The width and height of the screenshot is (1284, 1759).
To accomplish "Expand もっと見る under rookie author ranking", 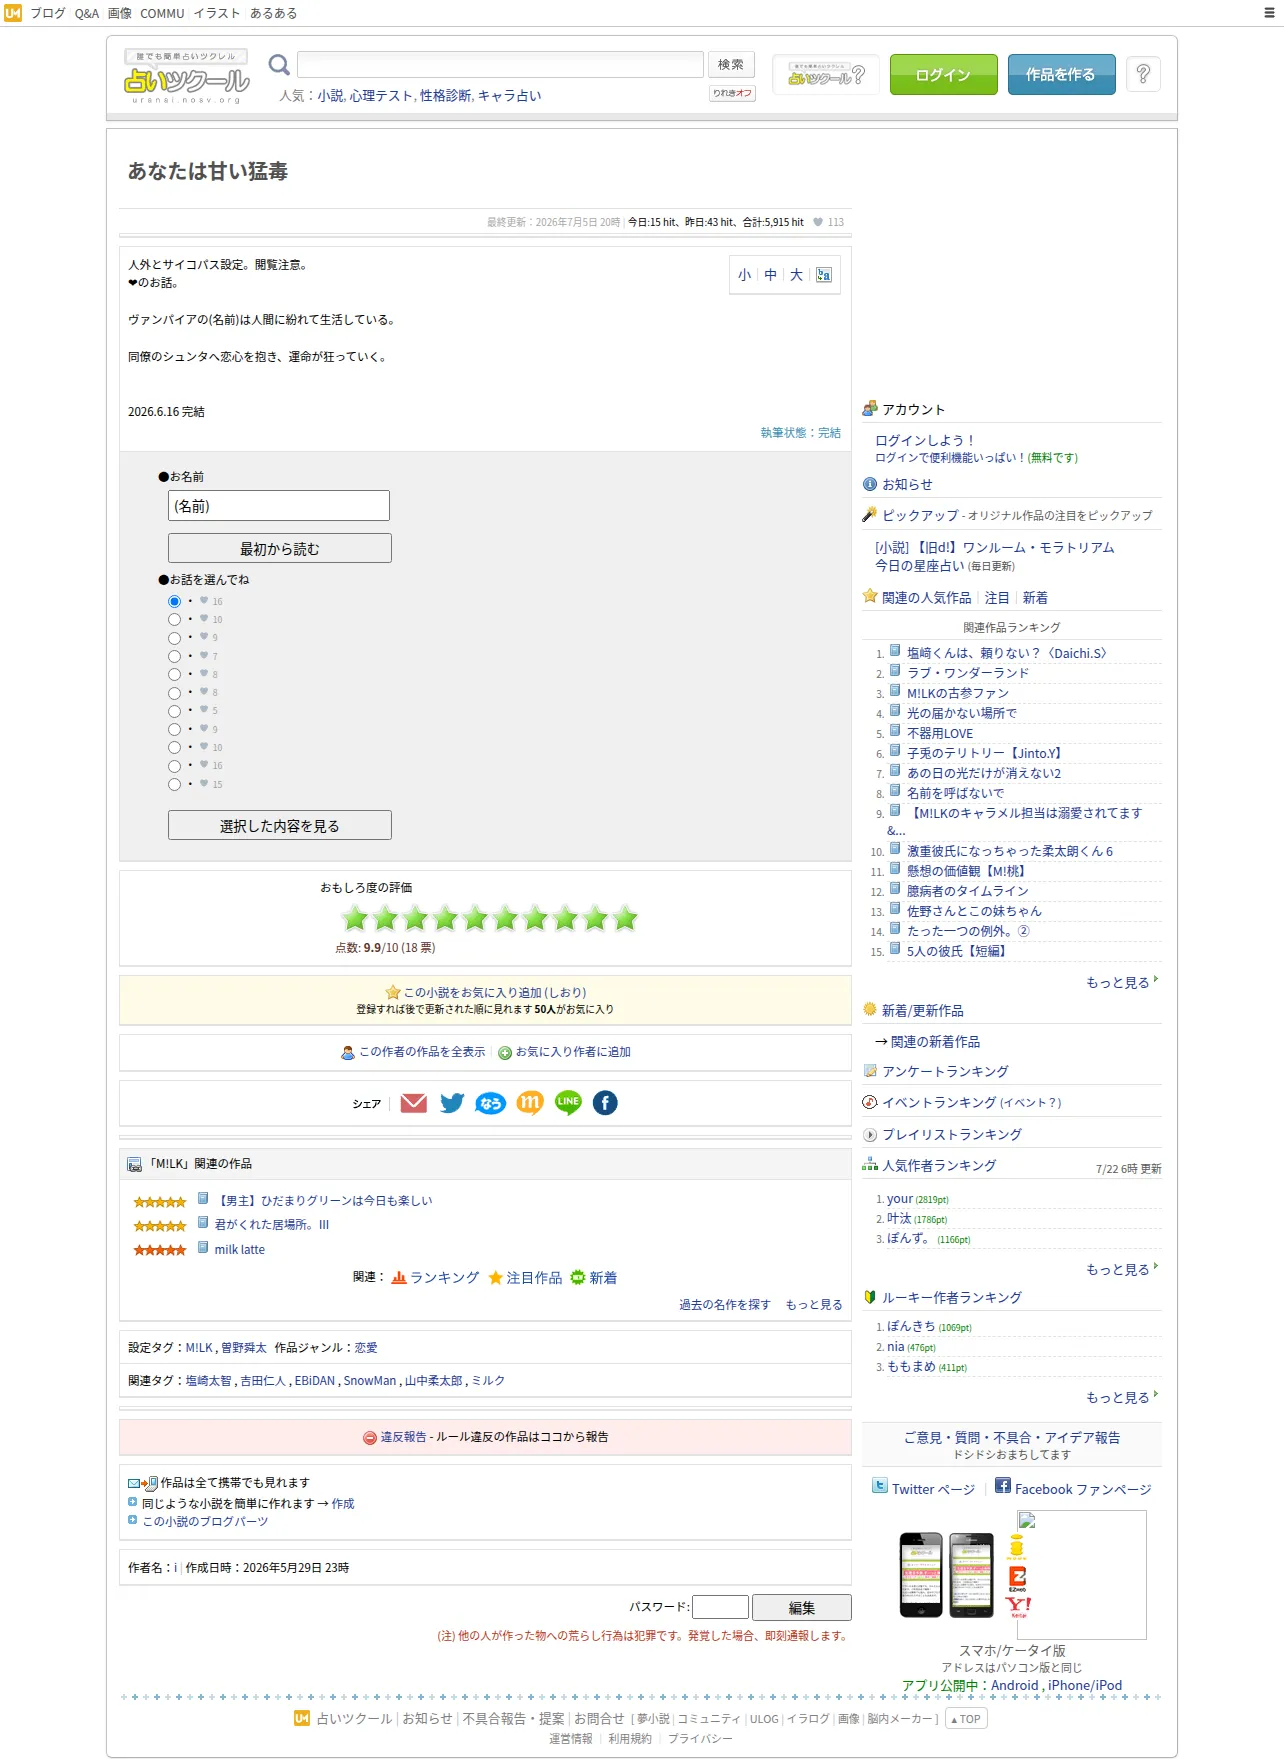I will click(x=1121, y=1397).
